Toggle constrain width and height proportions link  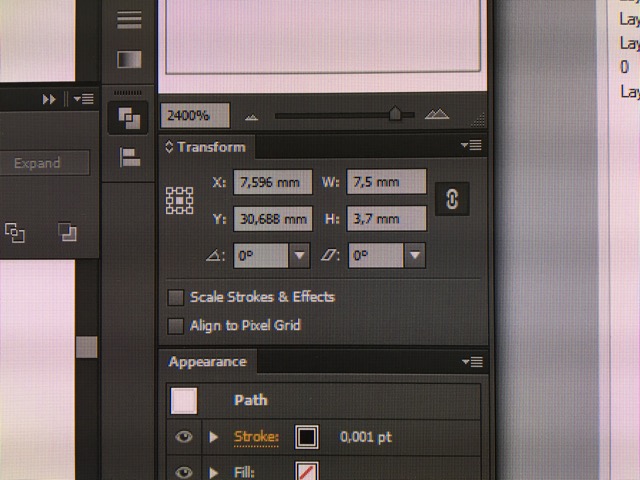pos(452,199)
